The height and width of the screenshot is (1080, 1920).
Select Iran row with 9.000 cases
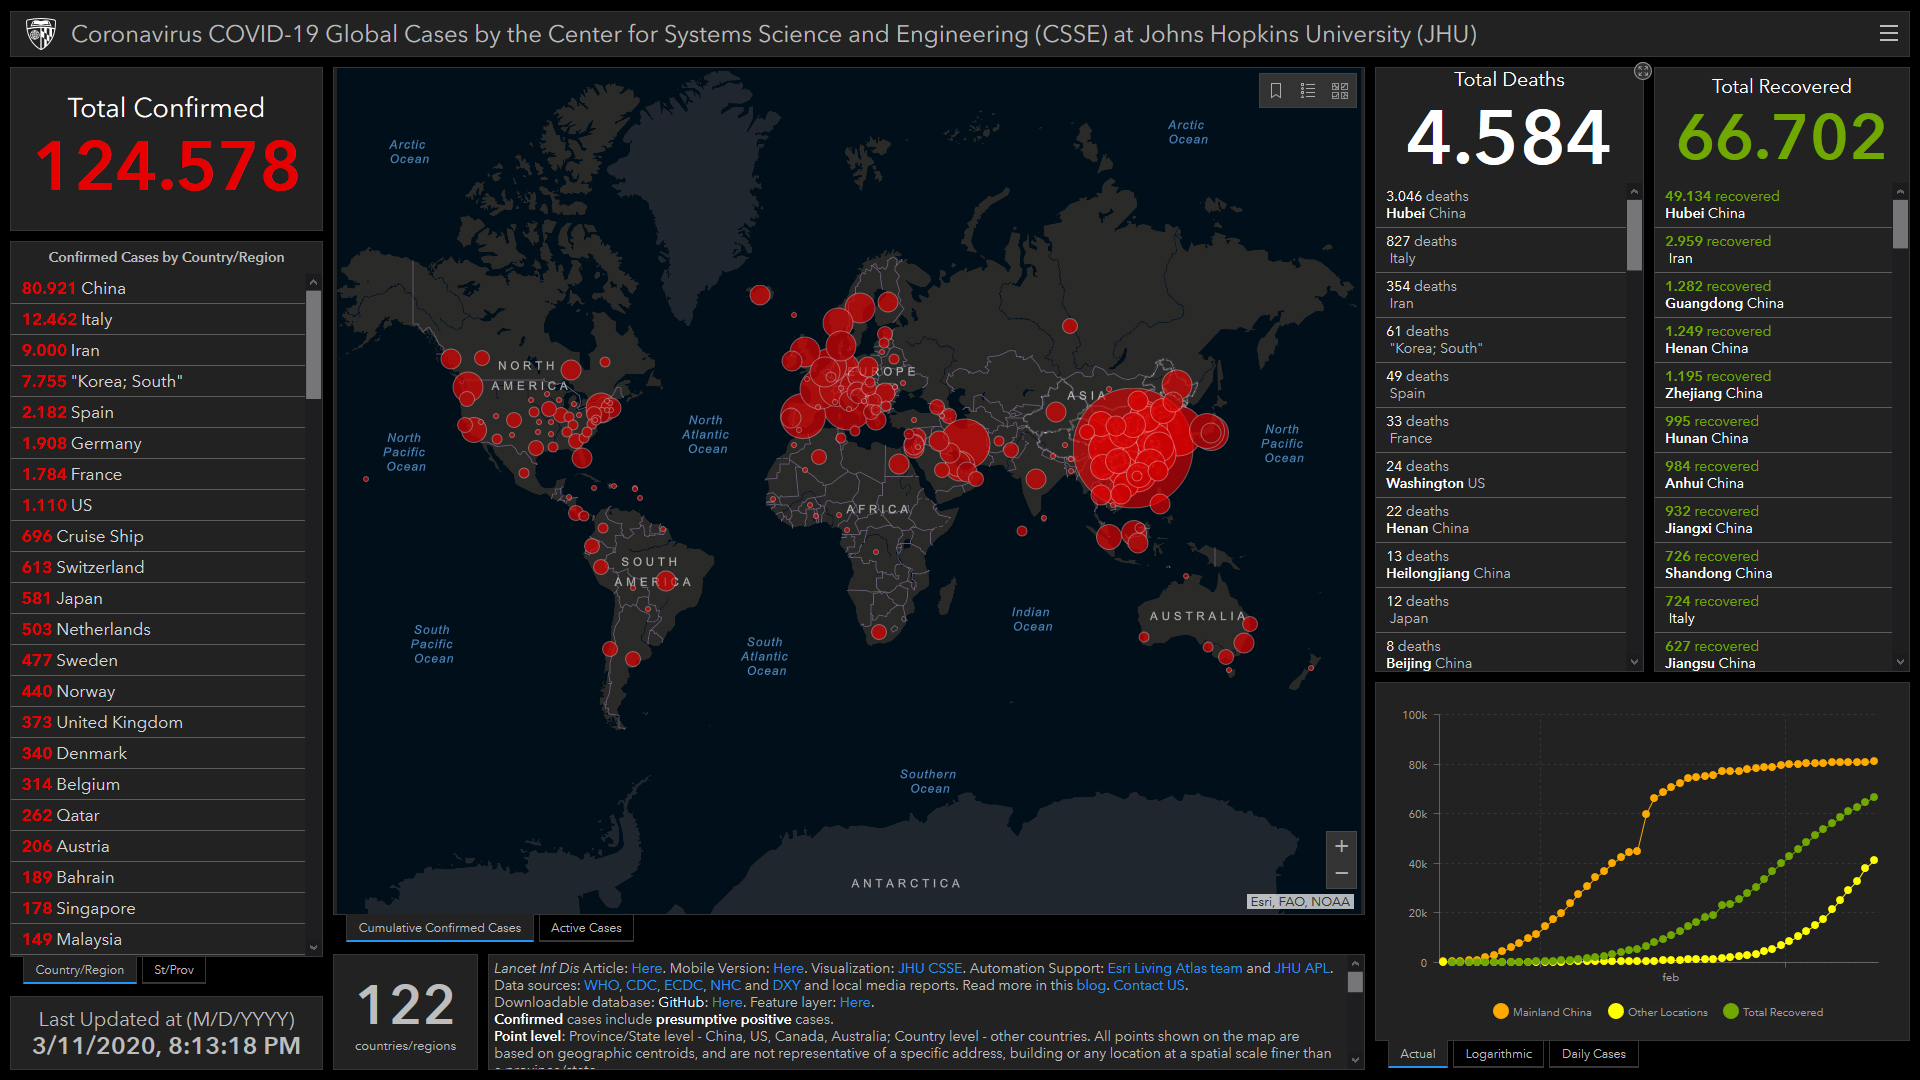[158, 350]
